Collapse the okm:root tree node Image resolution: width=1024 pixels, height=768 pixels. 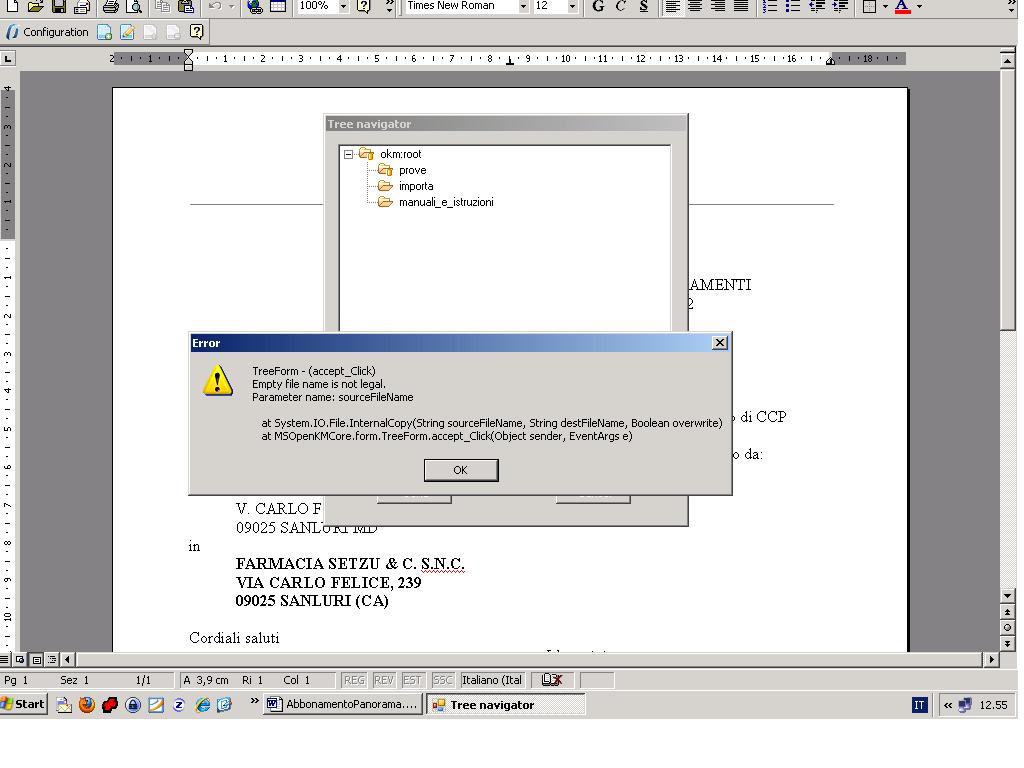pyautogui.click(x=347, y=154)
